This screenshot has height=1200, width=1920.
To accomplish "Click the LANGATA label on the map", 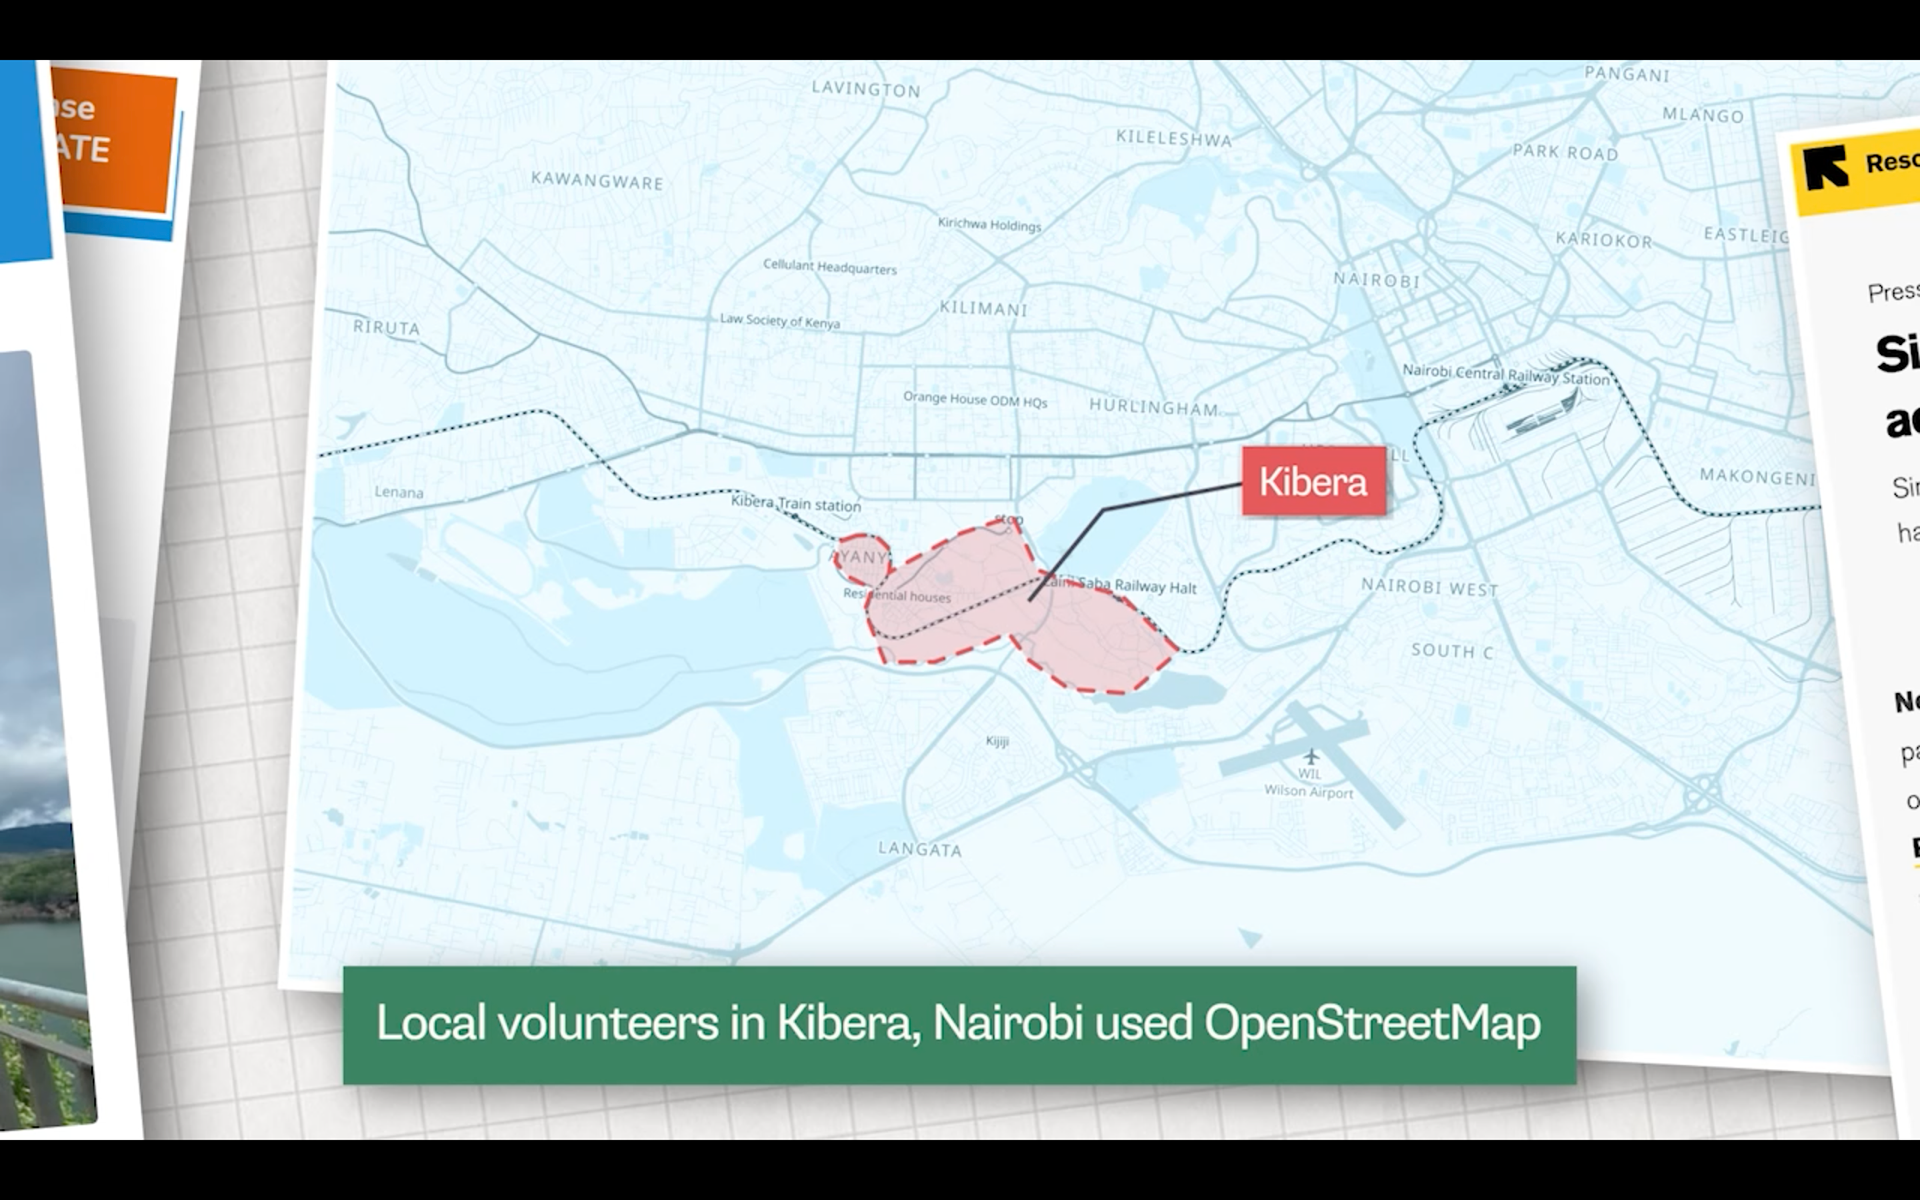I will point(919,849).
